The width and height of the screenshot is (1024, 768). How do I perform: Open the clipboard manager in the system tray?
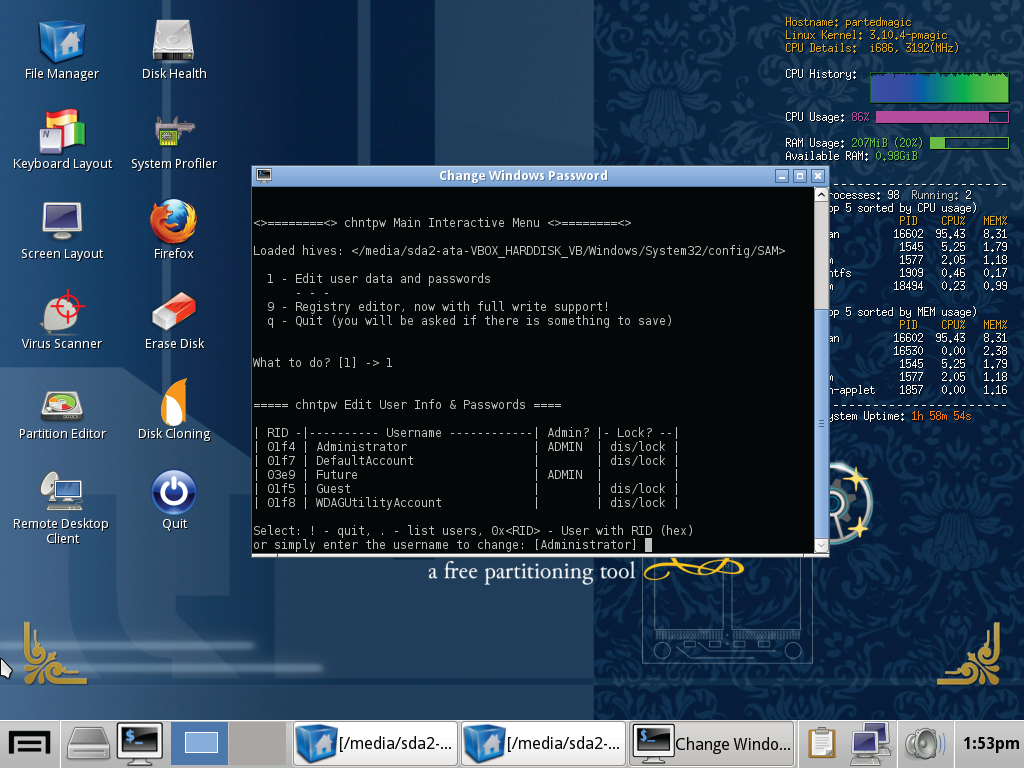tap(820, 743)
